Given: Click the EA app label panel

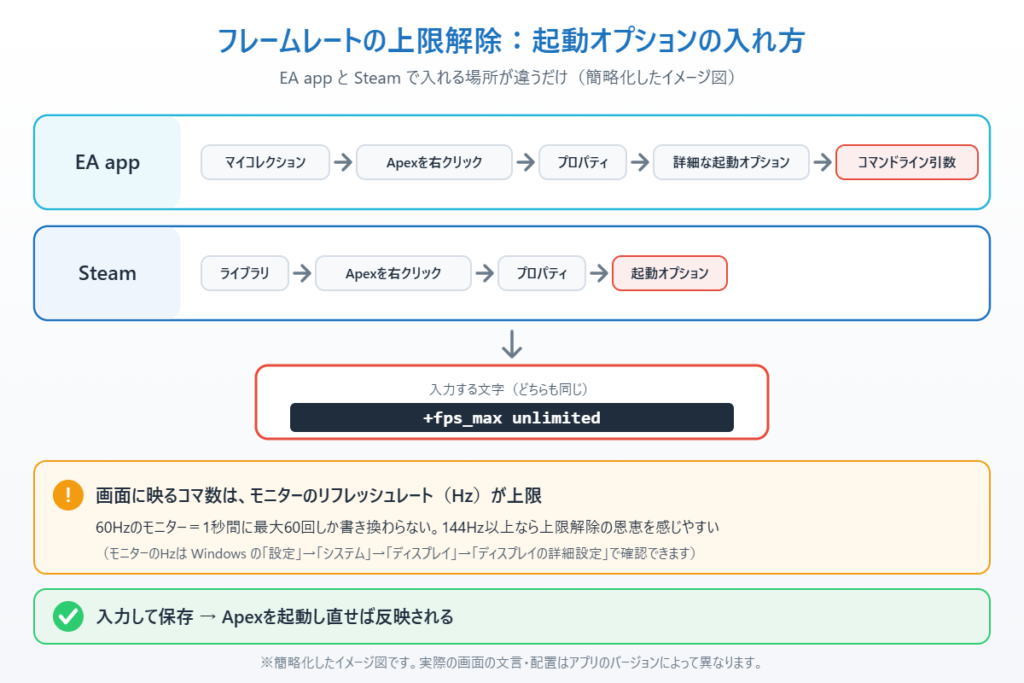Looking at the screenshot, I should coord(107,162).
